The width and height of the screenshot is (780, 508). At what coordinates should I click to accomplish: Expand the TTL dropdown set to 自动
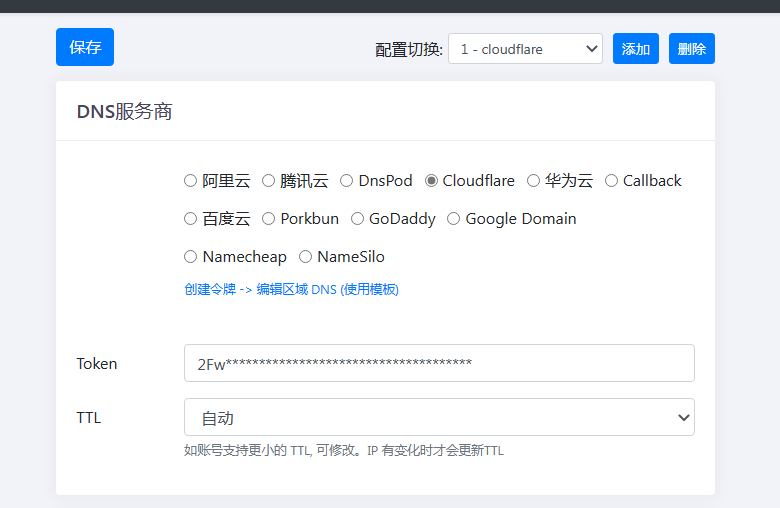[439, 417]
